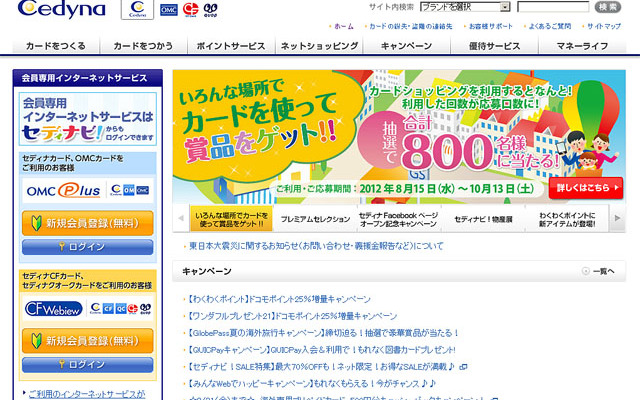640x400 pixels.
Task: Select the boxed Cedyna card brand icon
Action: (137, 9)
